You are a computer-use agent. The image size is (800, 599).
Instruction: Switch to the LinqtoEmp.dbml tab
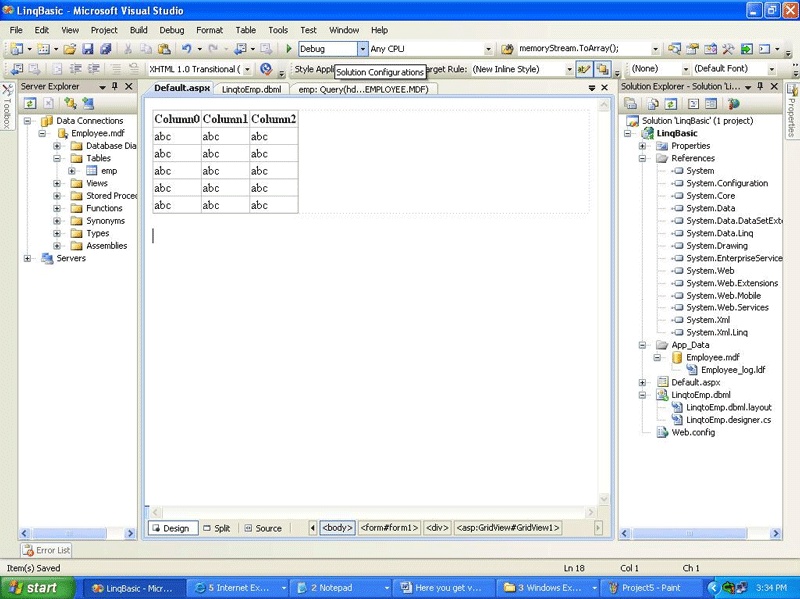[251, 89]
